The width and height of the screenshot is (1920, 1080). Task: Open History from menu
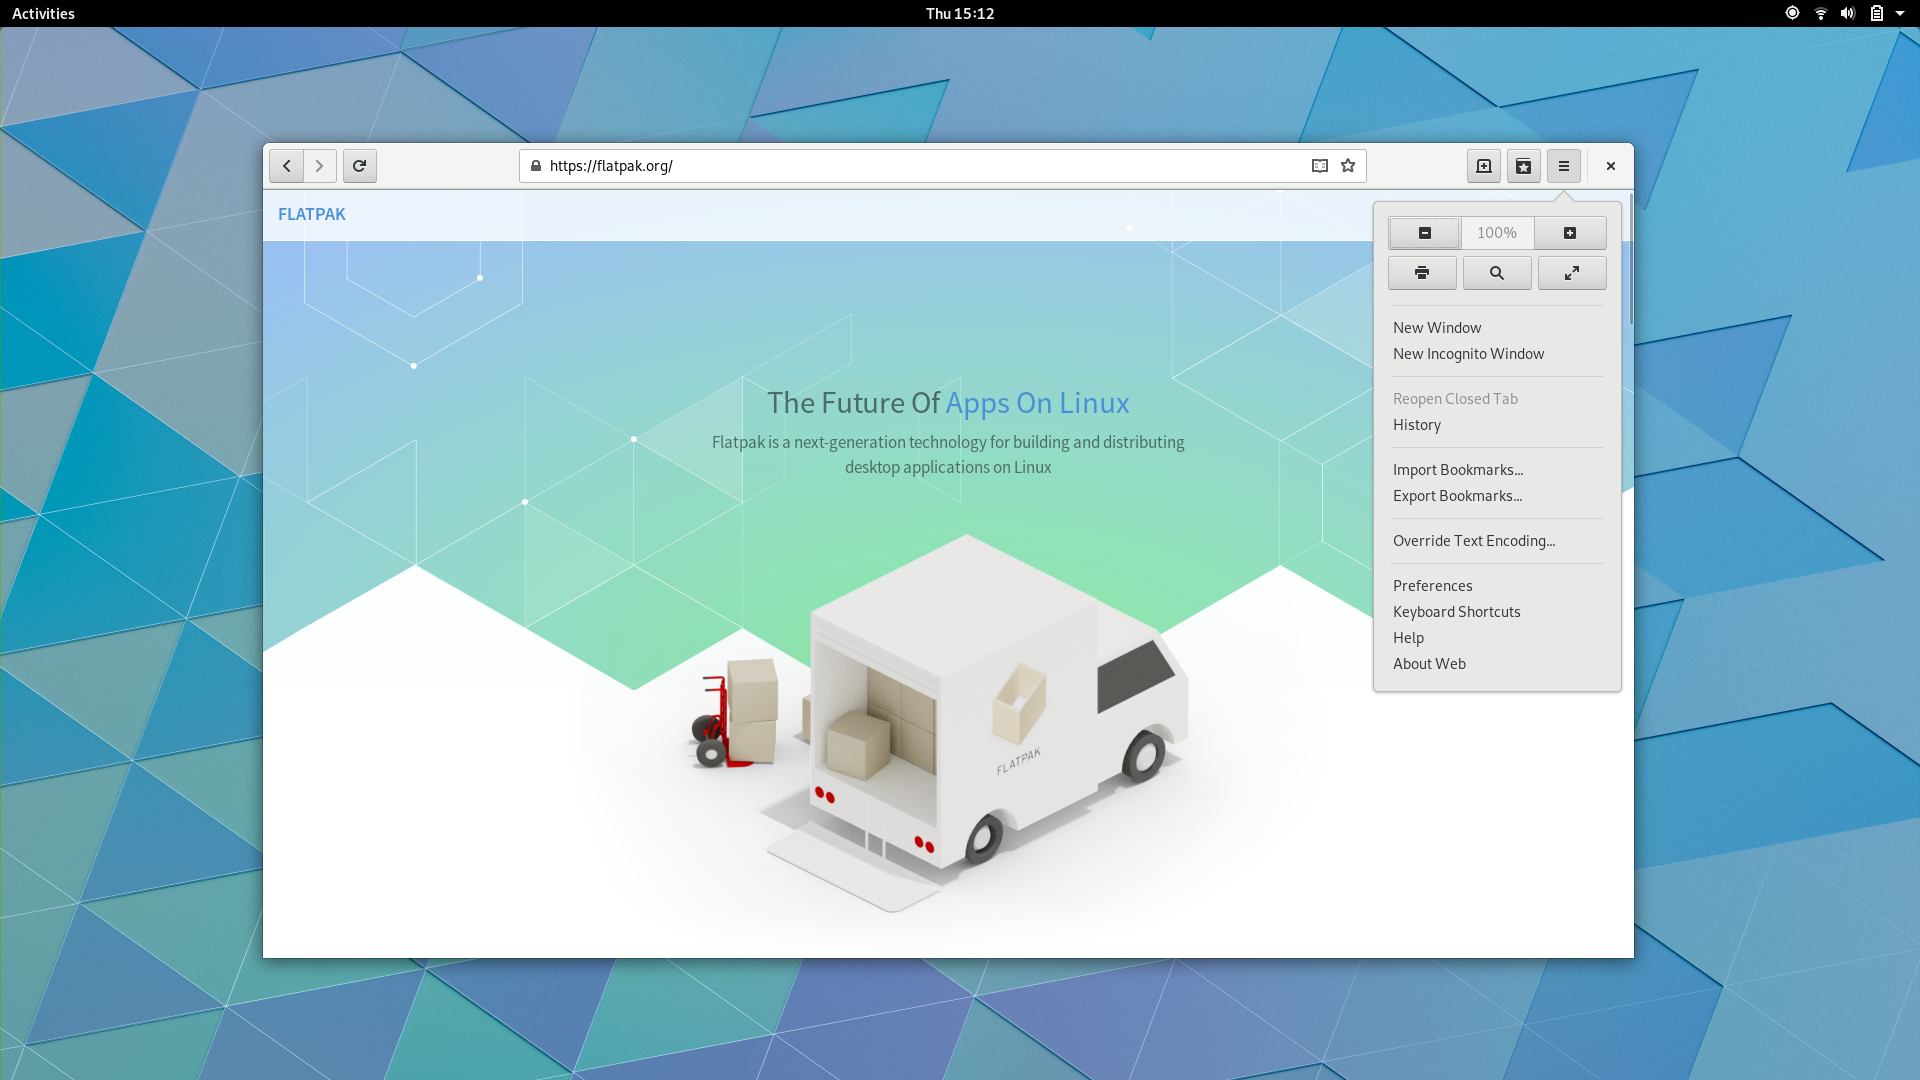(1416, 423)
